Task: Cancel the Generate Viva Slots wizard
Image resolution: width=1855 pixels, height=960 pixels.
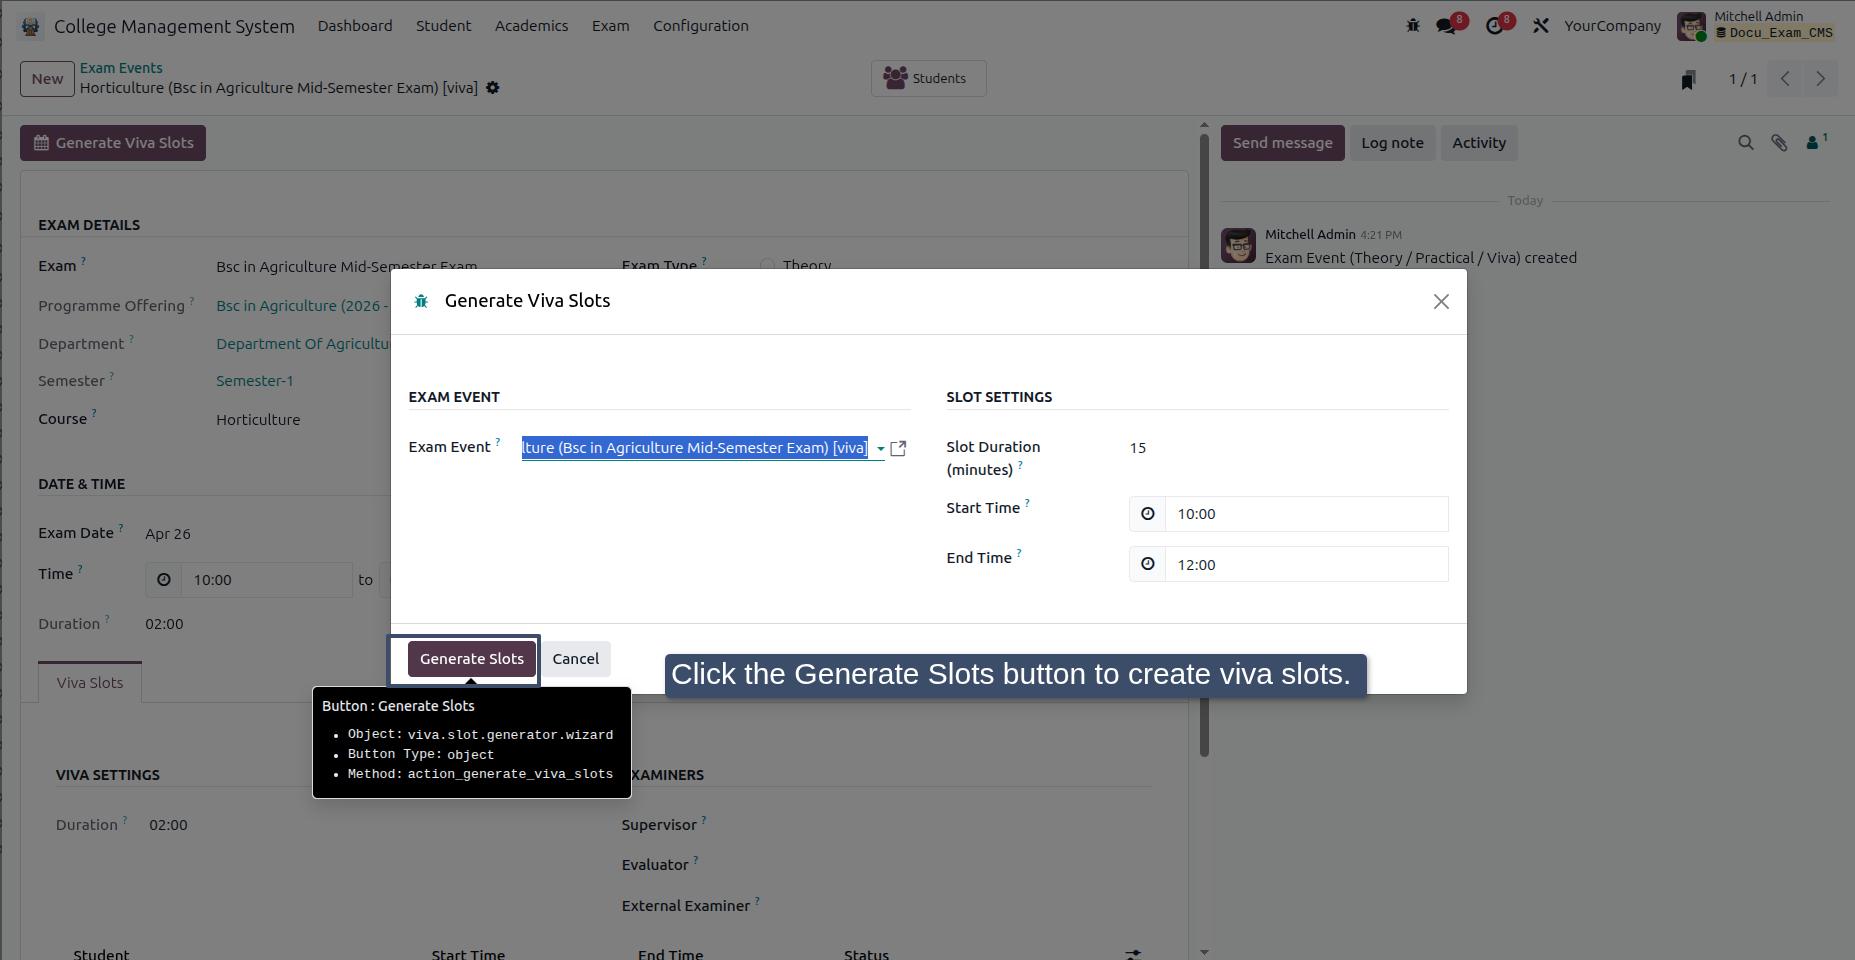Action: coord(576,659)
